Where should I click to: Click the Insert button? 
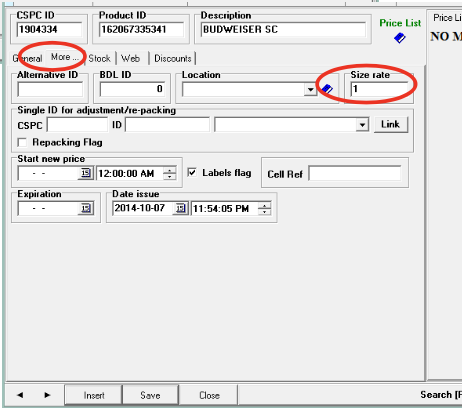[94, 395]
